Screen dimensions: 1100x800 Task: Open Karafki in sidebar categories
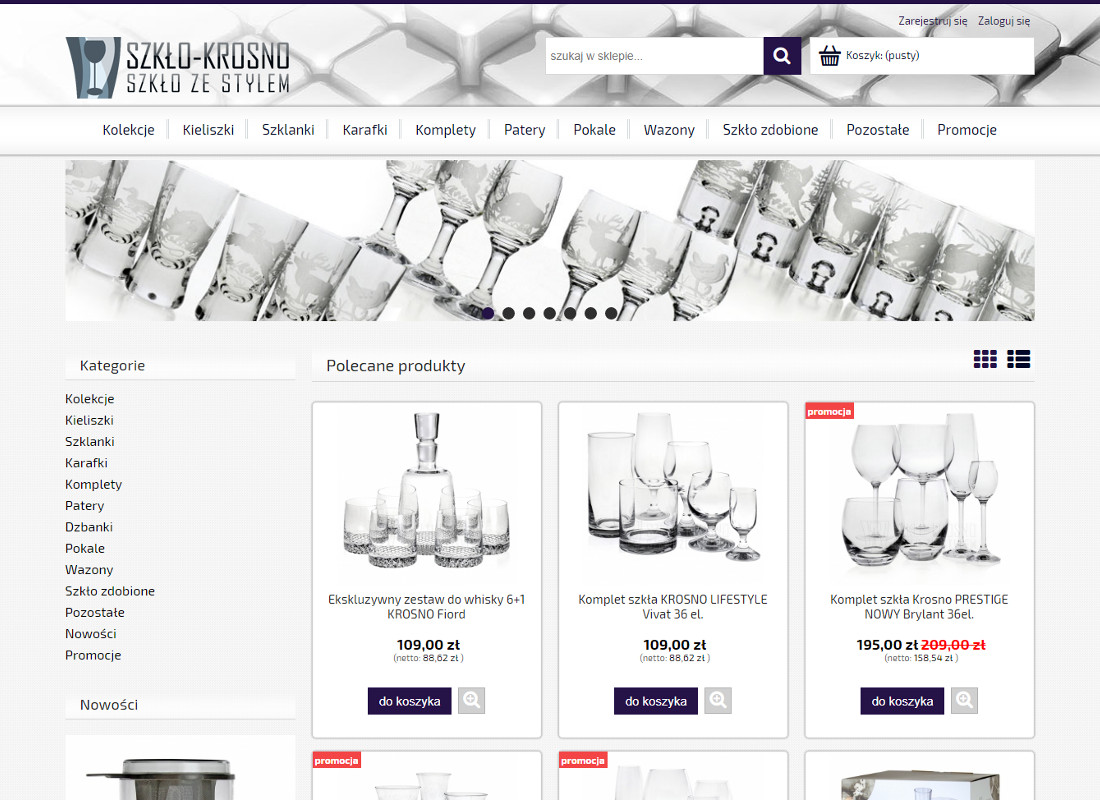point(86,463)
